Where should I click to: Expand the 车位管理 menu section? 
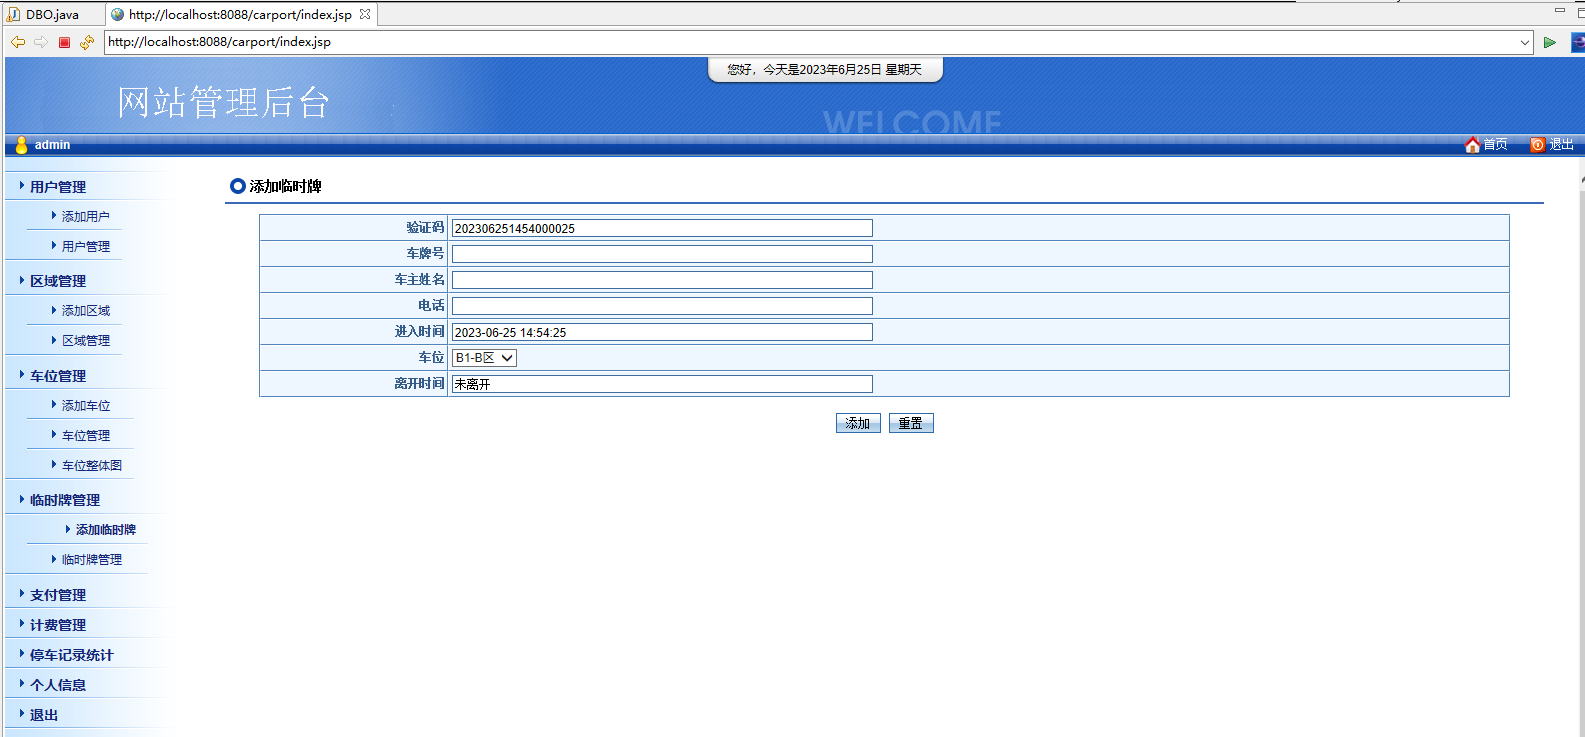tap(58, 376)
